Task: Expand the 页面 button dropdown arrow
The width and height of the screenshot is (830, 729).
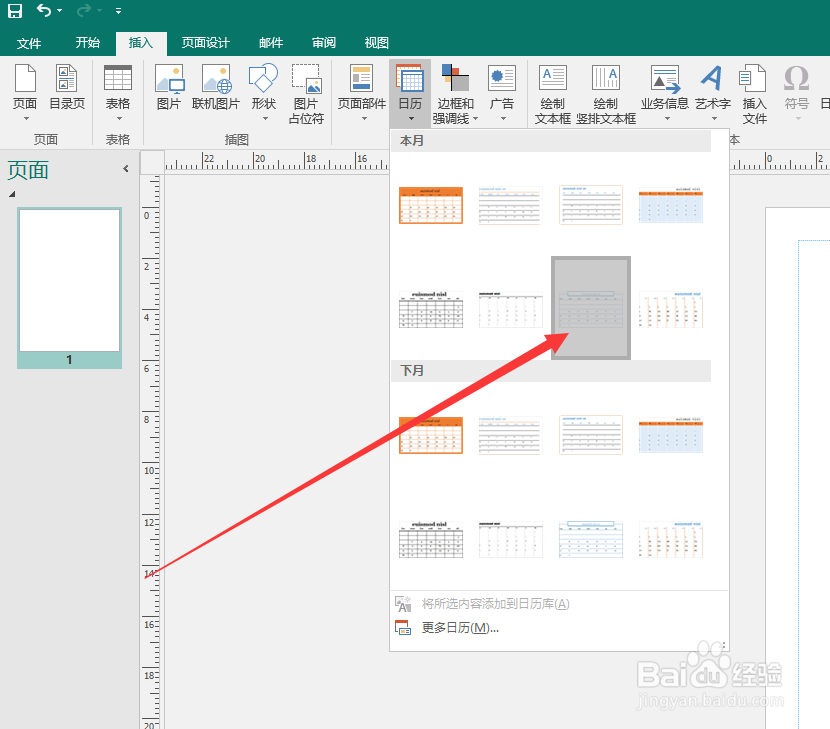Action: point(26,119)
